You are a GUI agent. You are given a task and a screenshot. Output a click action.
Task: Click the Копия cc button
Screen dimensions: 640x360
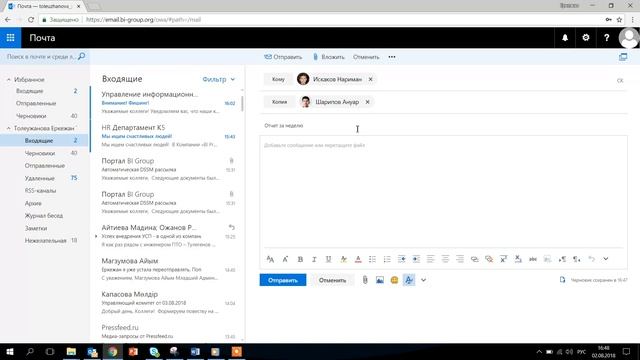[280, 102]
